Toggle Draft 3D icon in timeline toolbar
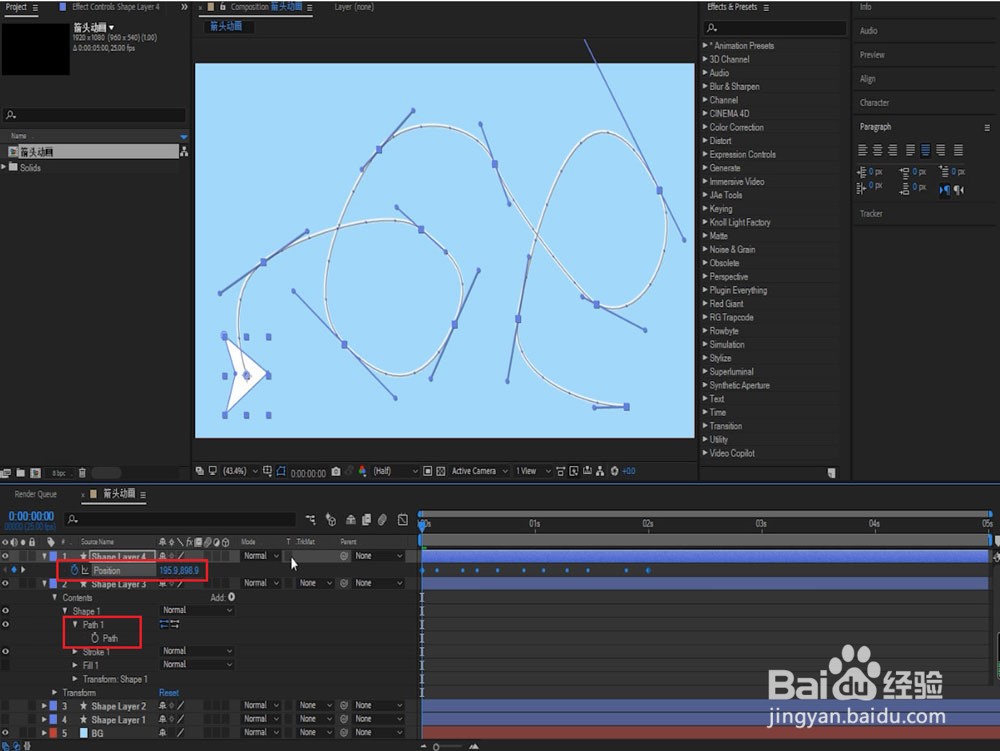 pyautogui.click(x=331, y=520)
